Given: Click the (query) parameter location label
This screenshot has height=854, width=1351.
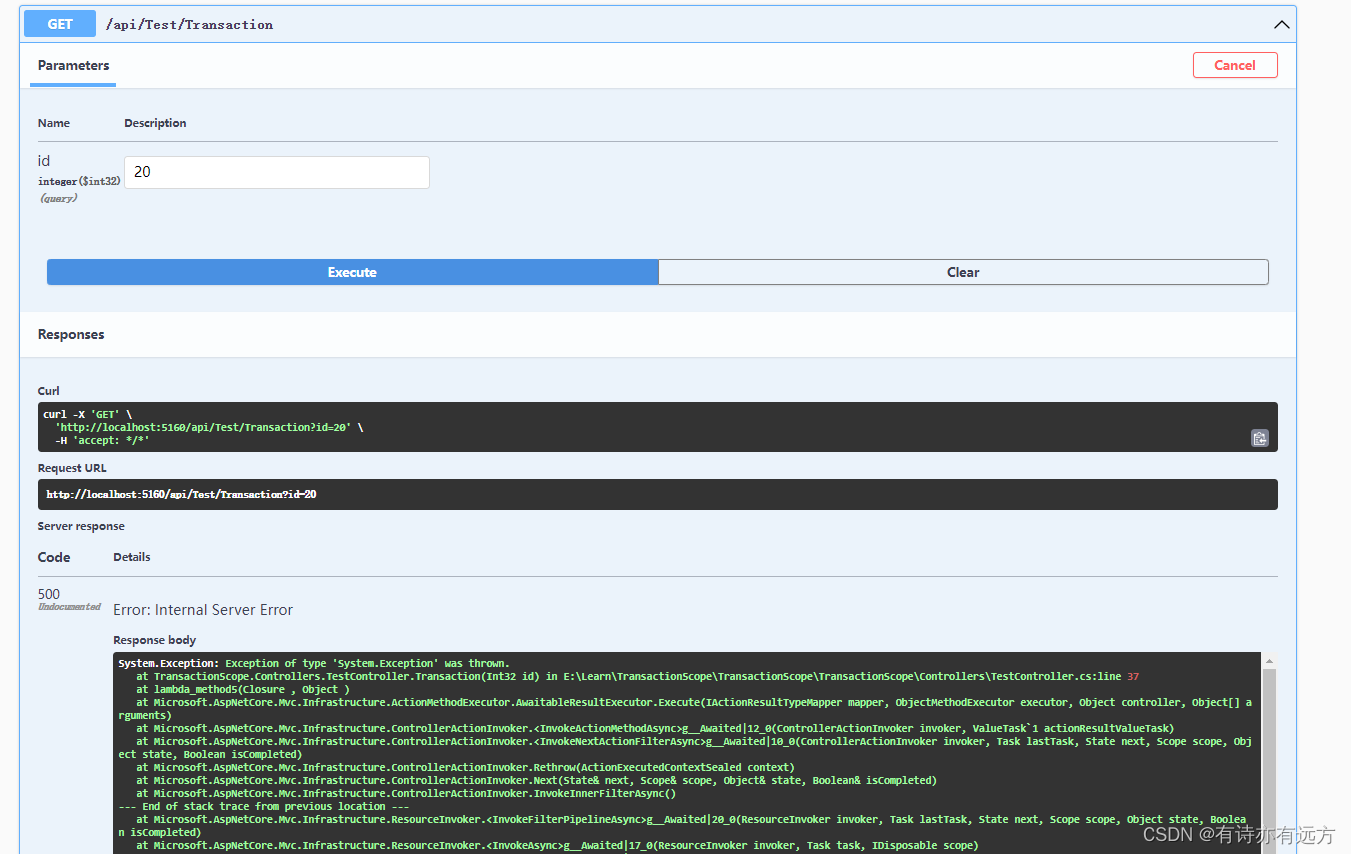Looking at the screenshot, I should tap(58, 198).
